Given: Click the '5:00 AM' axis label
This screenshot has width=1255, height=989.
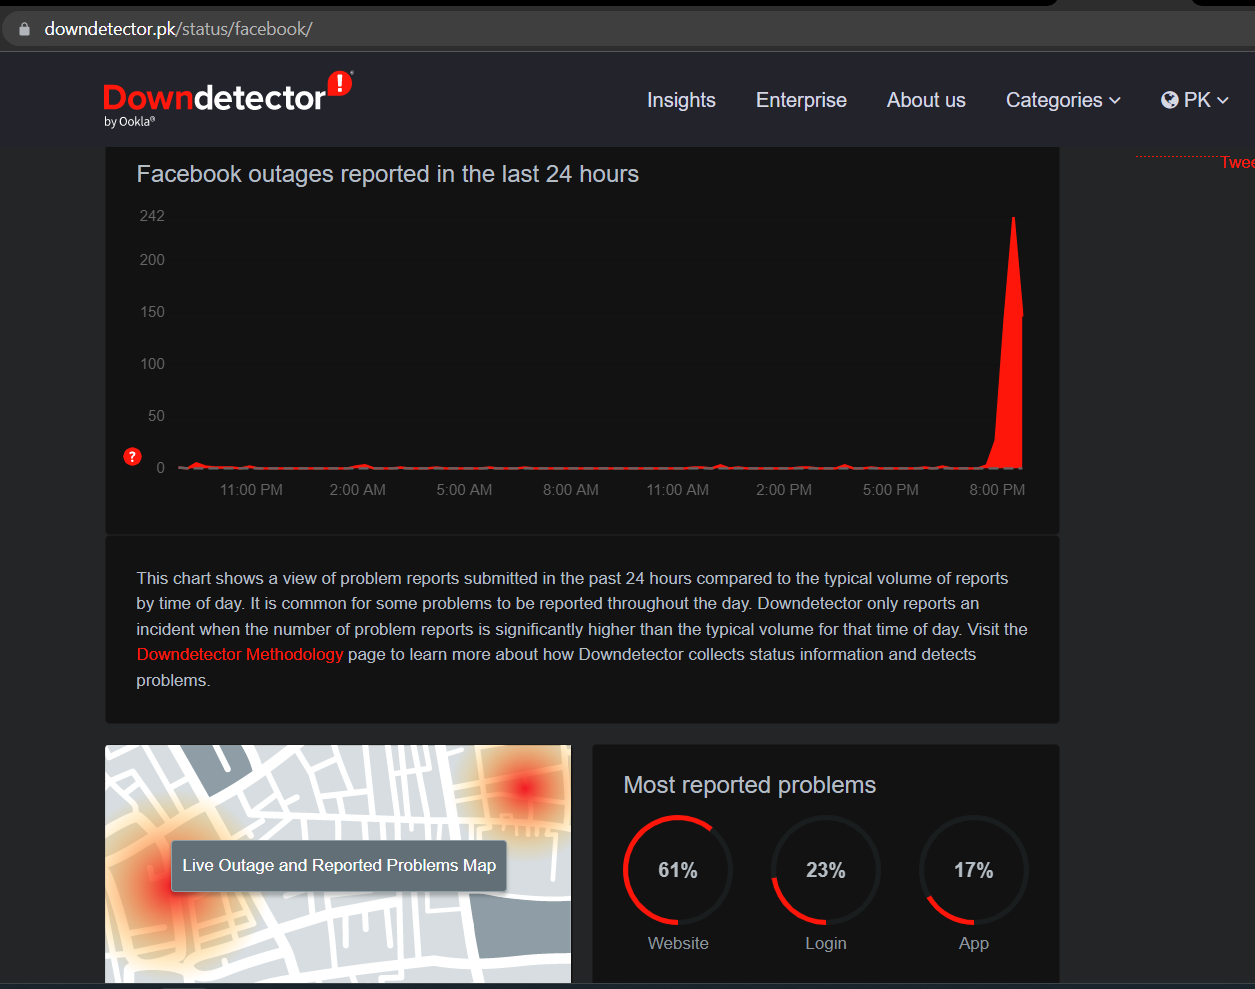Looking at the screenshot, I should pyautogui.click(x=465, y=490).
